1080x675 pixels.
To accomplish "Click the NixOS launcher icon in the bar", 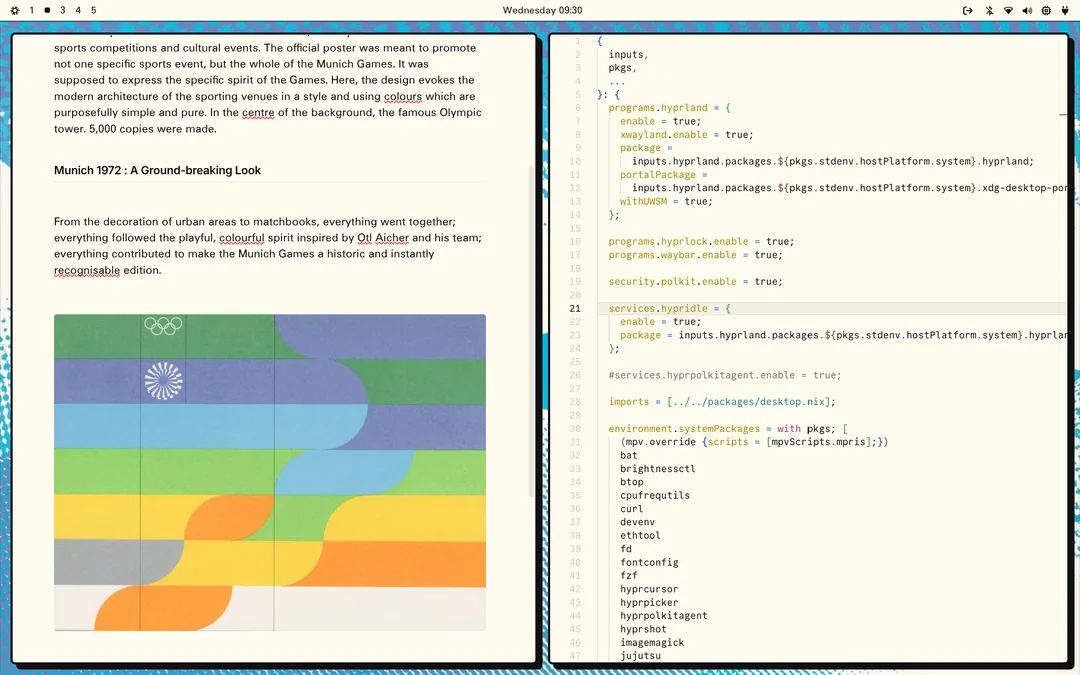I will [x=15, y=10].
